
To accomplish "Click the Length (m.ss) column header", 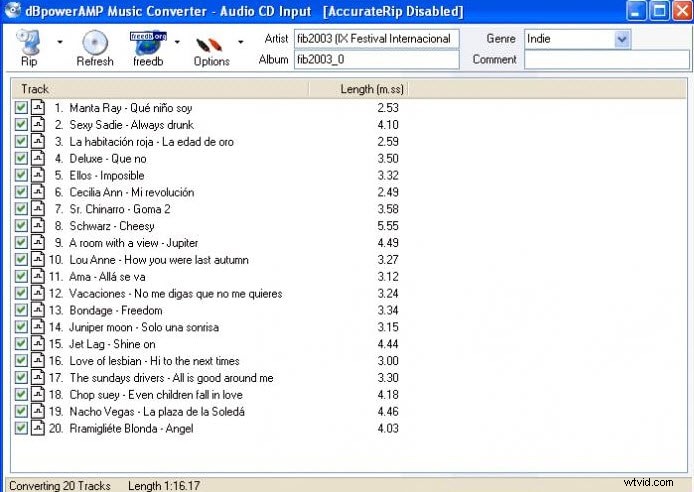I will [358, 89].
